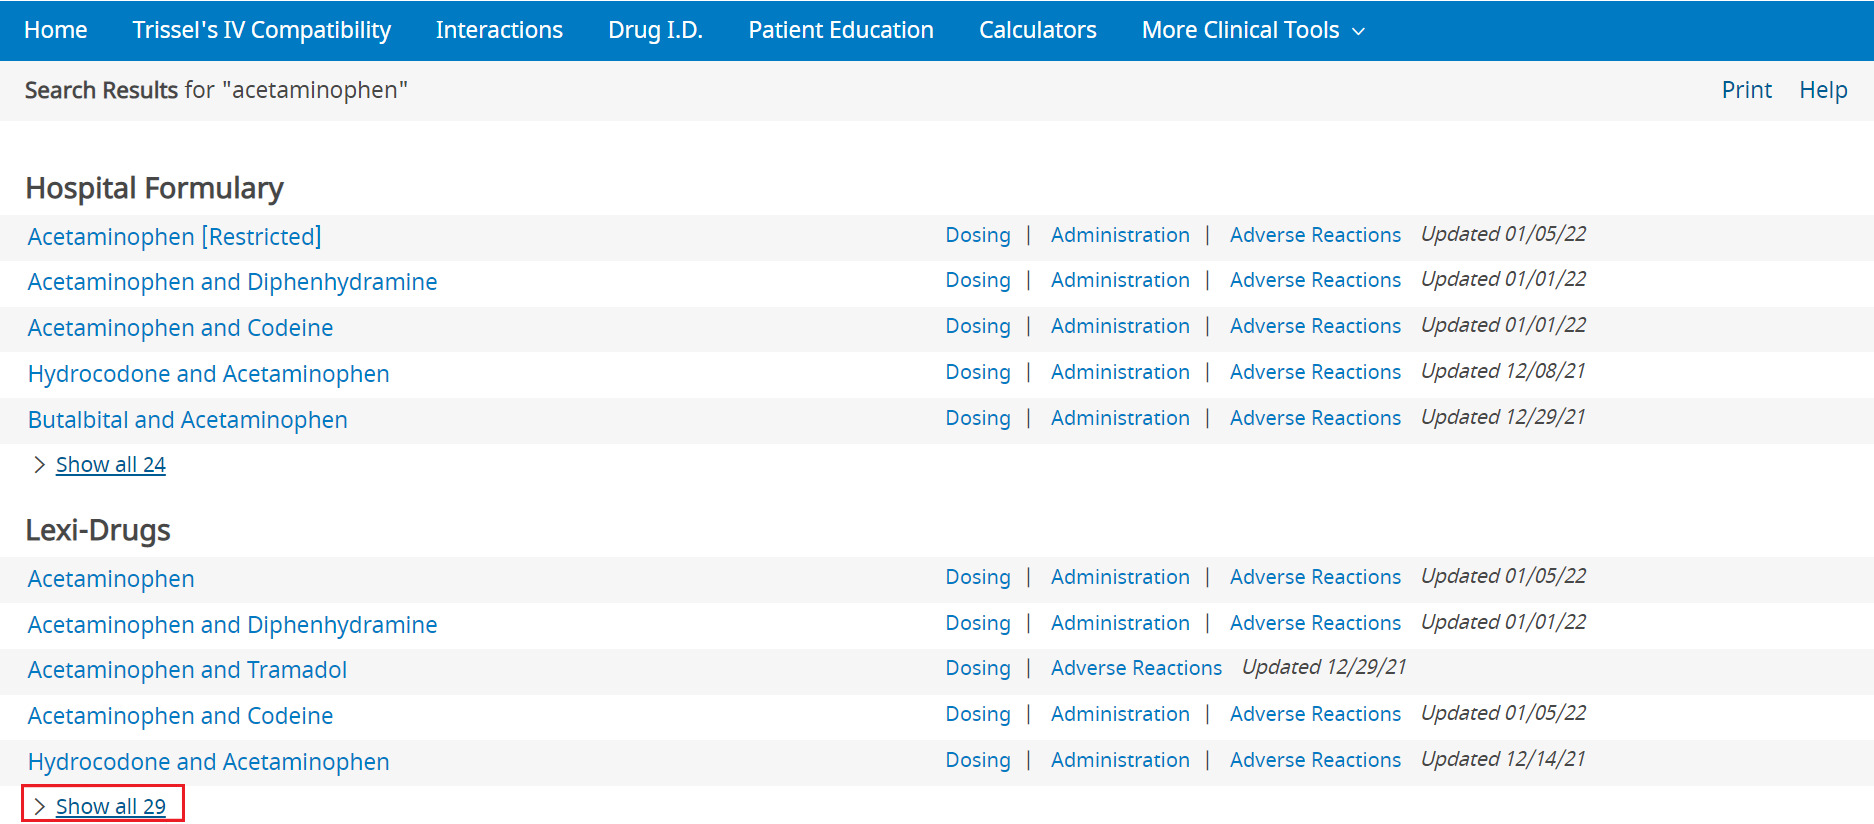1874x824 pixels.
Task: Expand Show all 24 formulary results
Action: (x=110, y=465)
